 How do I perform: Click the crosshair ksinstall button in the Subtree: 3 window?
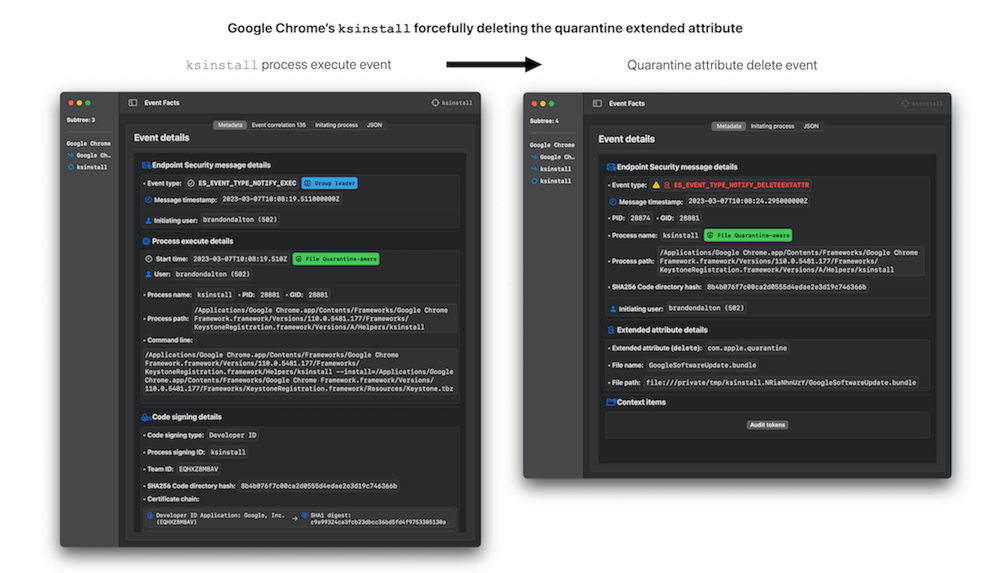coord(452,103)
